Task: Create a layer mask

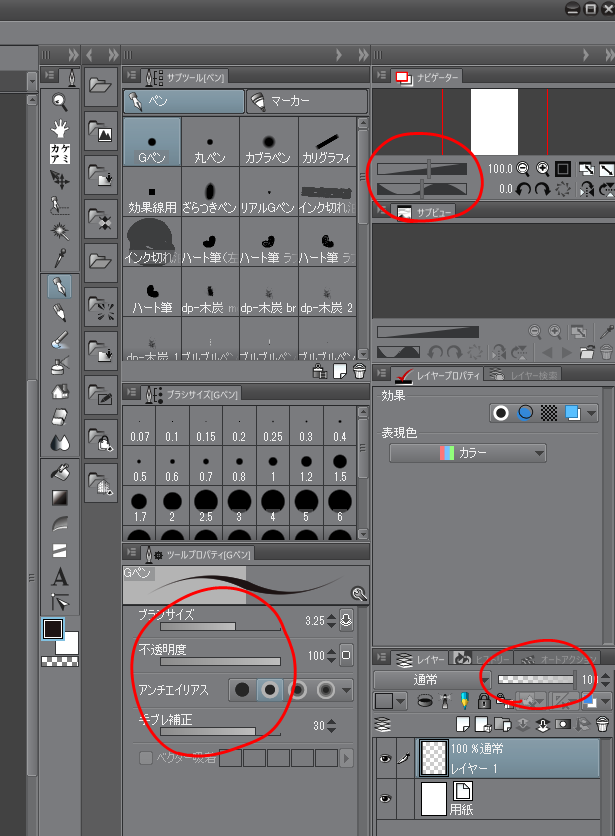Action: point(563,724)
